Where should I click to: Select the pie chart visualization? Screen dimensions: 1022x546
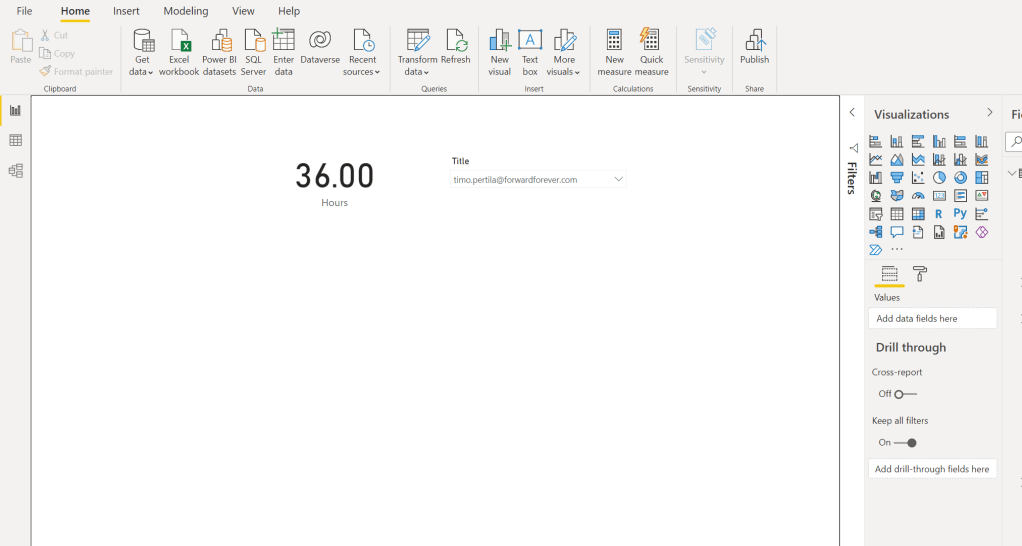939,178
